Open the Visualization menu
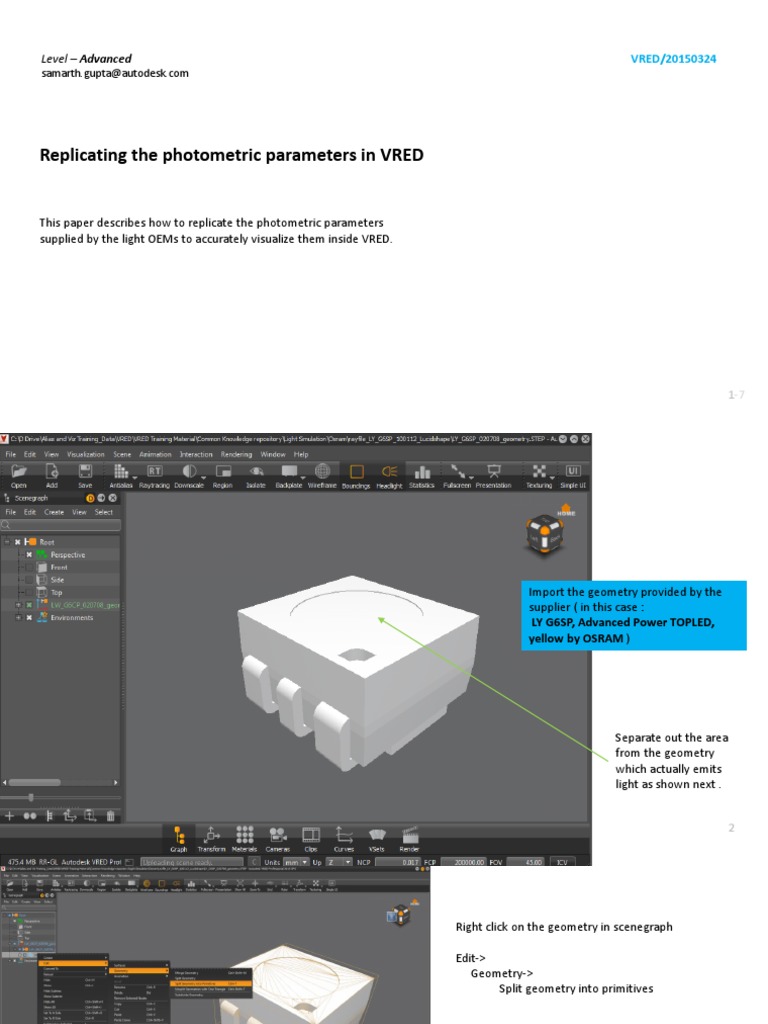This screenshot has width=768, height=1024. click(x=86, y=455)
